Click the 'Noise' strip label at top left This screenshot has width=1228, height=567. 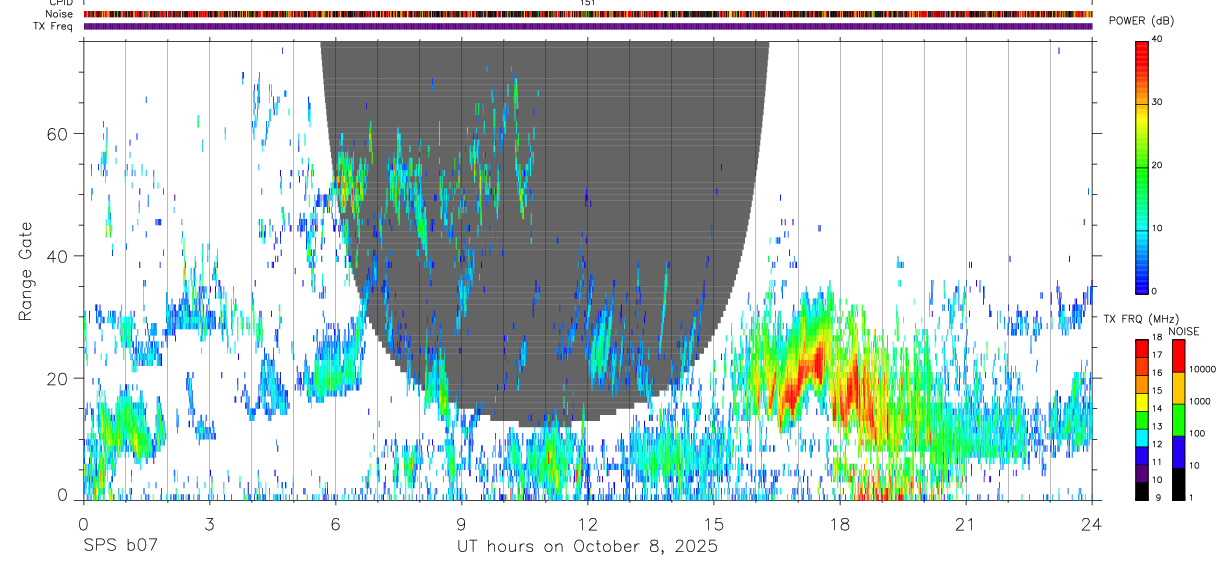pyautogui.click(x=61, y=14)
